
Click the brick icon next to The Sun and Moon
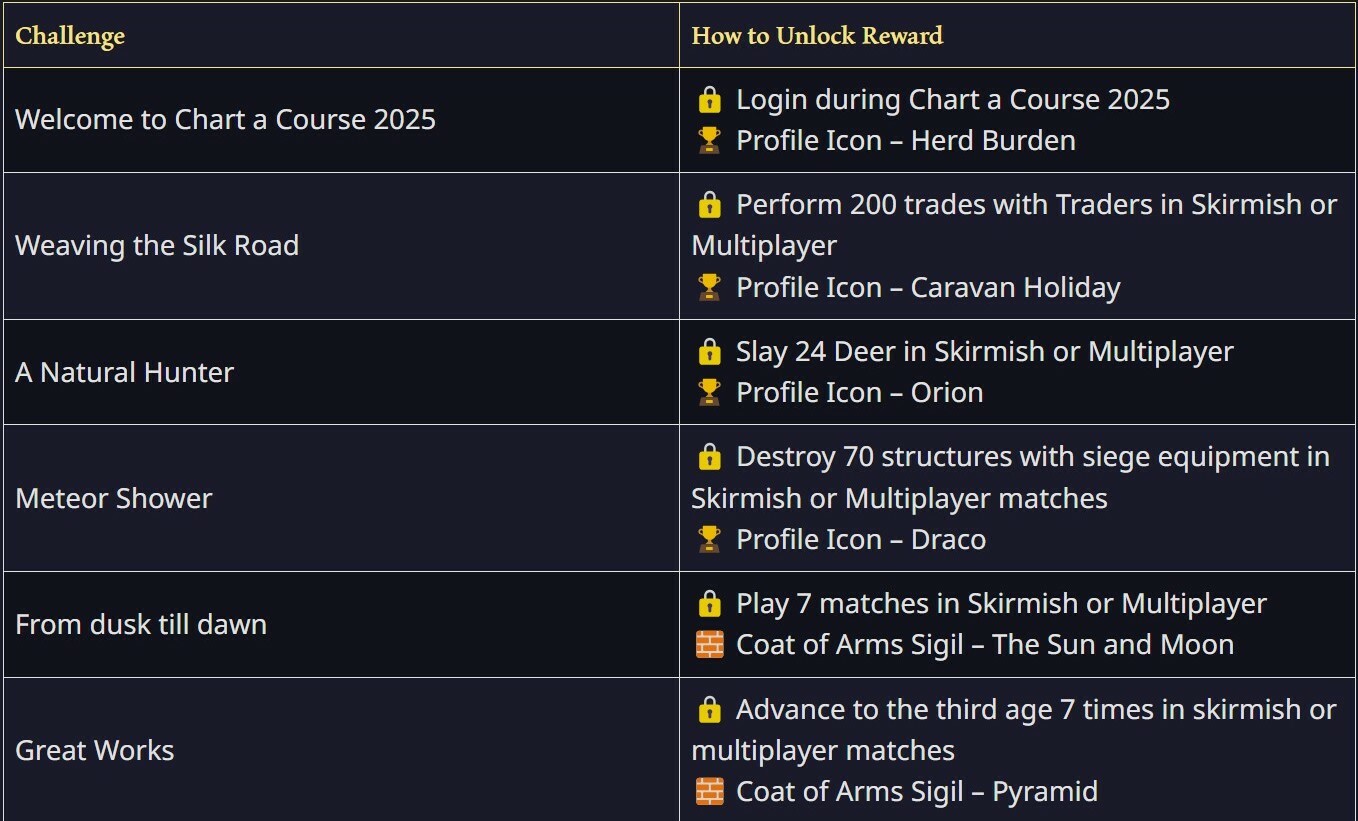pos(709,645)
